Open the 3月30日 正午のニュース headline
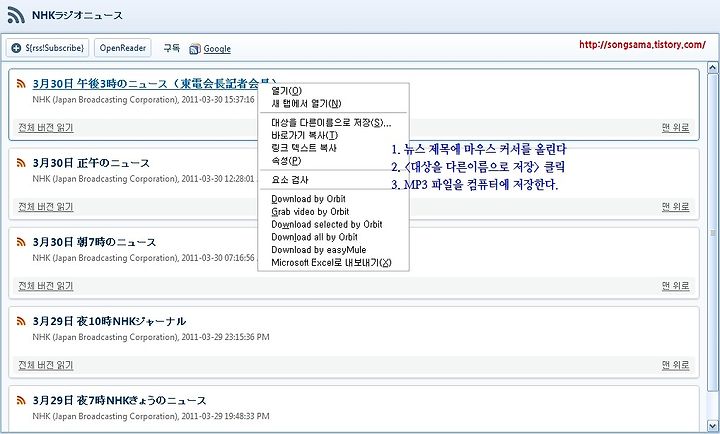 coord(91,163)
